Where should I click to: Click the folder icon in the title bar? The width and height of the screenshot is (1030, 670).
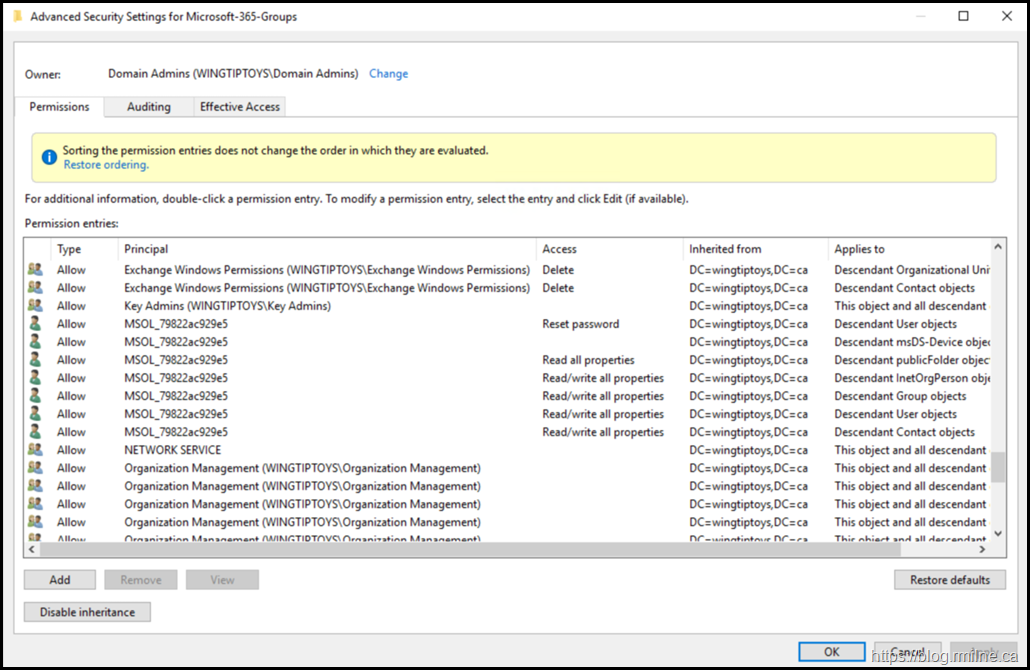(16, 16)
